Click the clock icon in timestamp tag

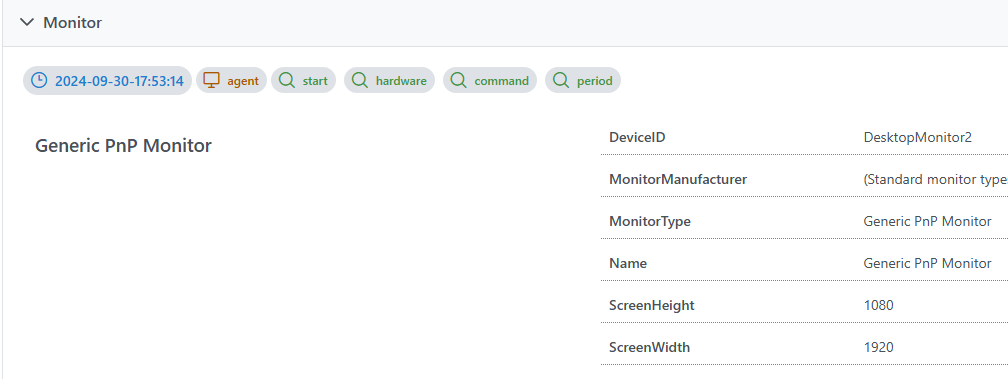coord(39,80)
